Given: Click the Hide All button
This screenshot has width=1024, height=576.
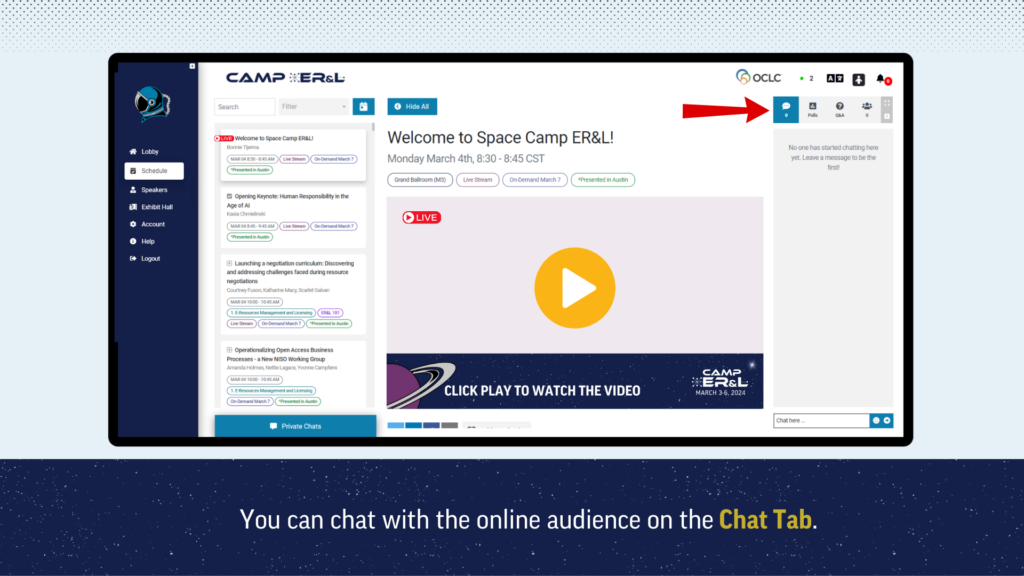Looking at the screenshot, I should point(412,106).
